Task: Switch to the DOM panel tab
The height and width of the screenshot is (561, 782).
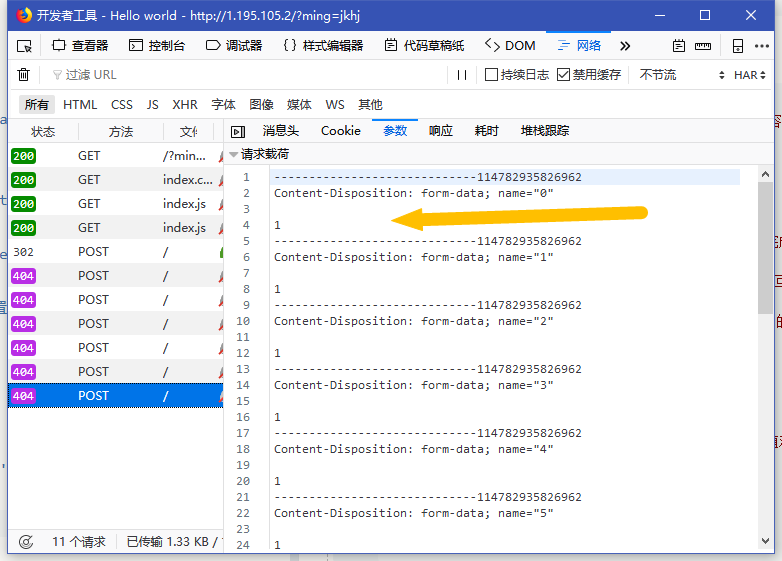Action: click(x=510, y=46)
